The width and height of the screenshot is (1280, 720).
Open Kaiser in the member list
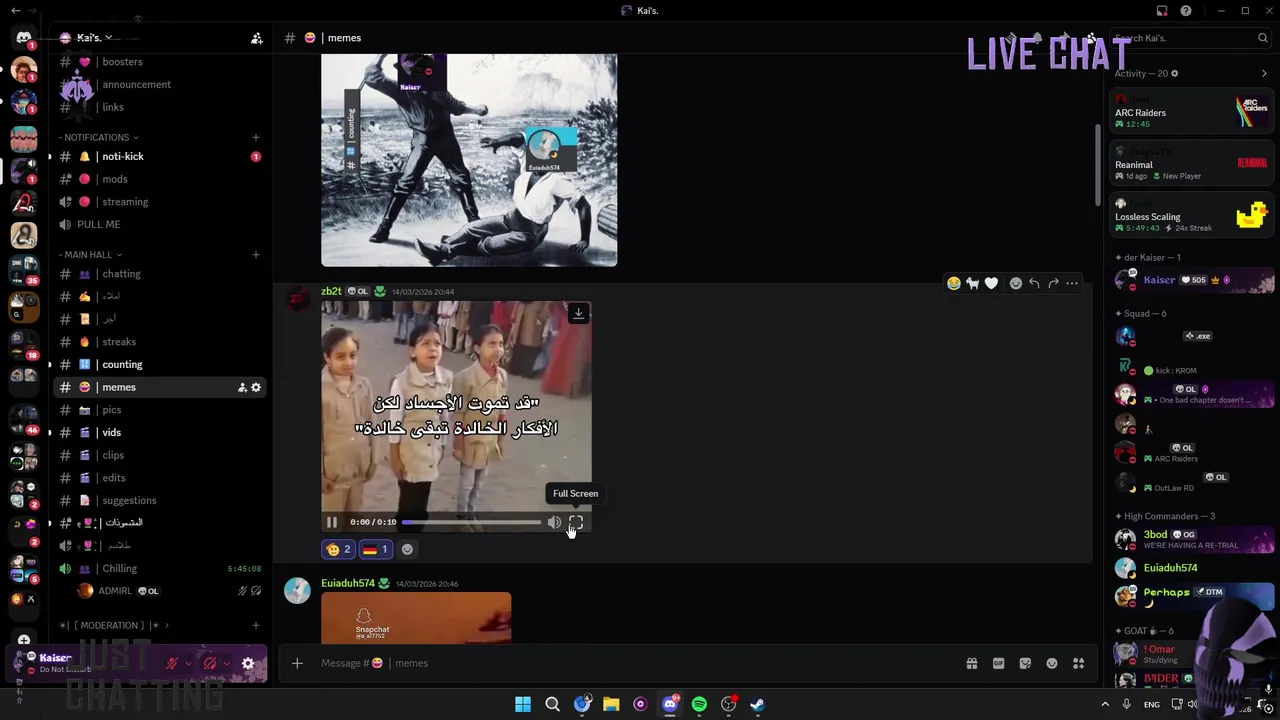point(1192,281)
